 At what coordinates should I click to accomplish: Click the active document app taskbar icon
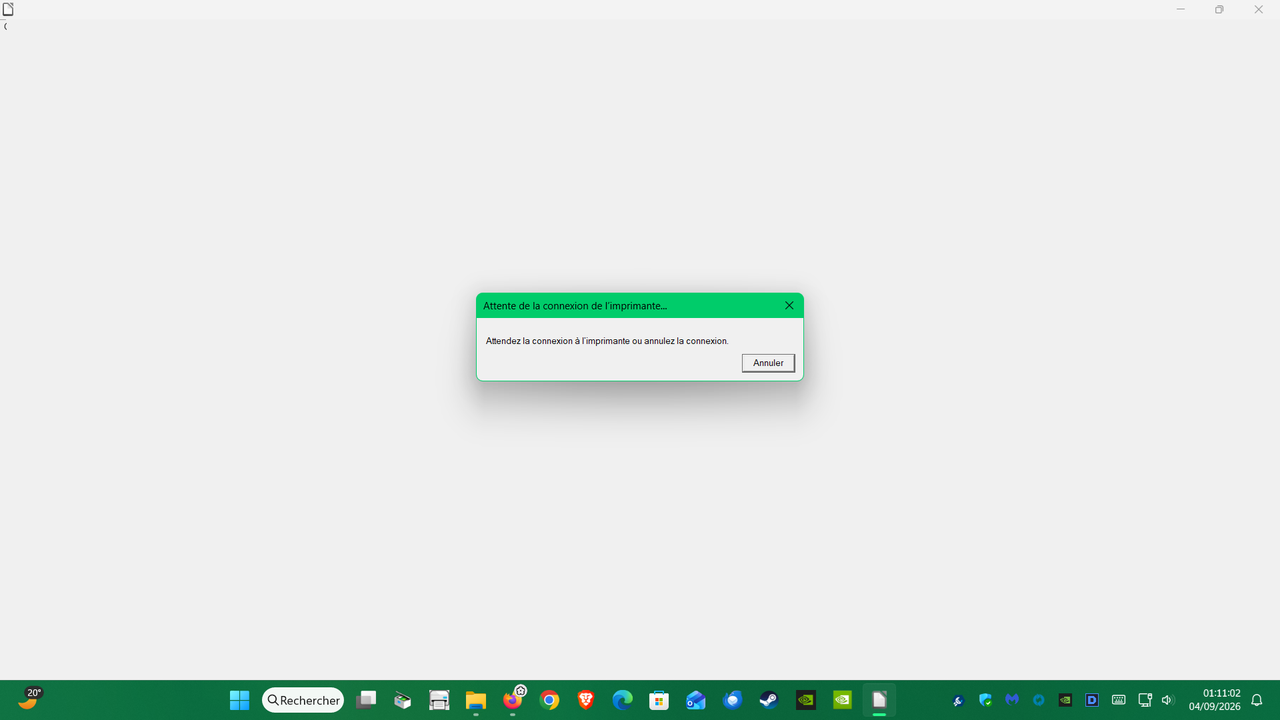(879, 700)
